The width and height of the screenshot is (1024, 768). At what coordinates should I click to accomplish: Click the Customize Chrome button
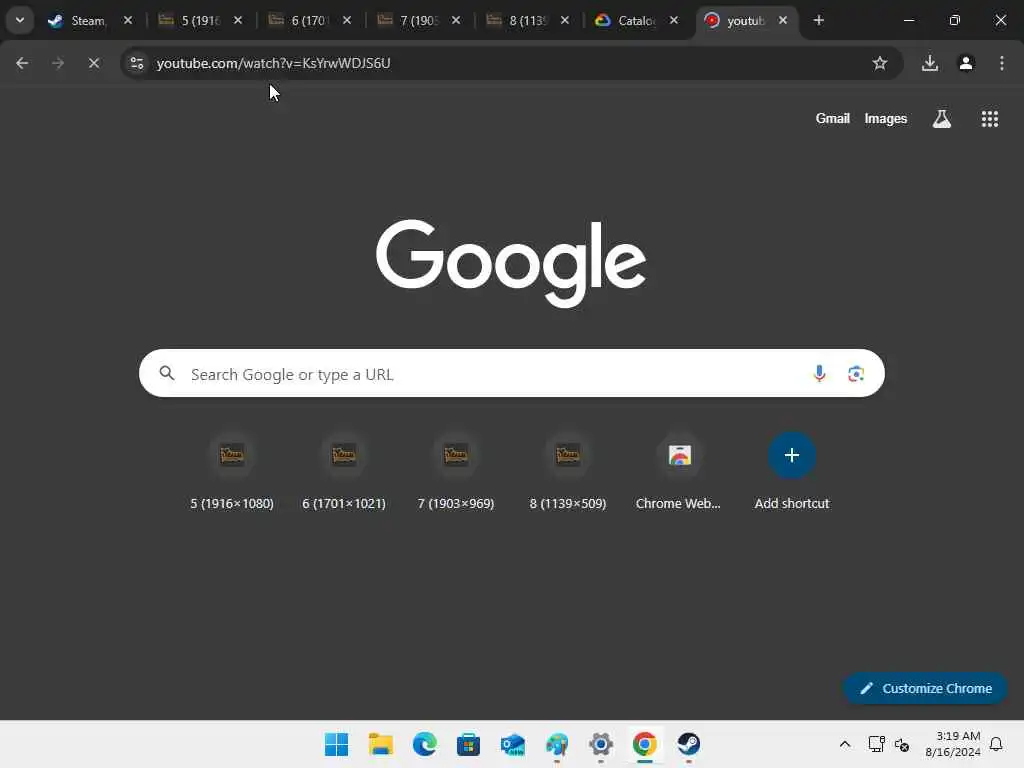click(925, 688)
